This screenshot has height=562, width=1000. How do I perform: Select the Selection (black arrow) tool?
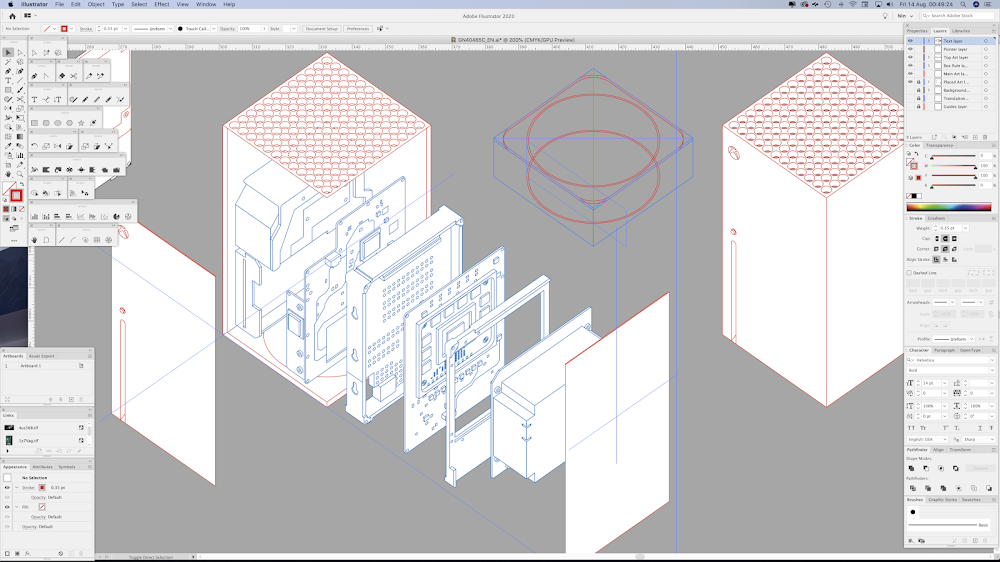8,53
